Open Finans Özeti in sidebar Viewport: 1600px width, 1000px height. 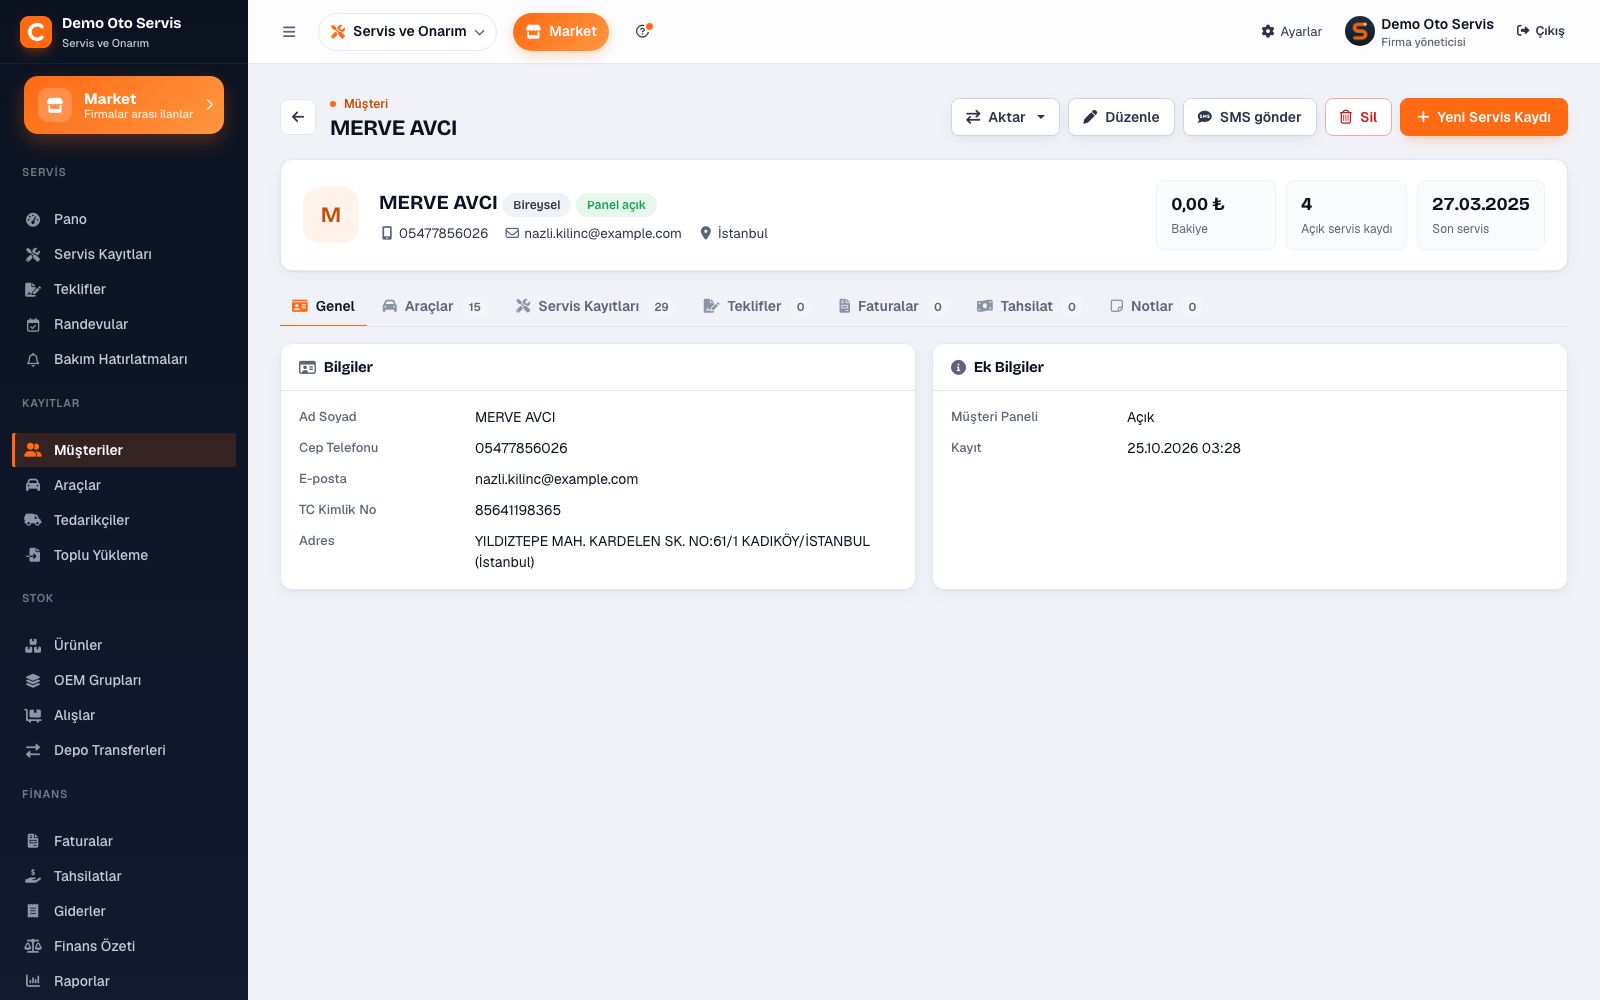[x=124, y=946]
